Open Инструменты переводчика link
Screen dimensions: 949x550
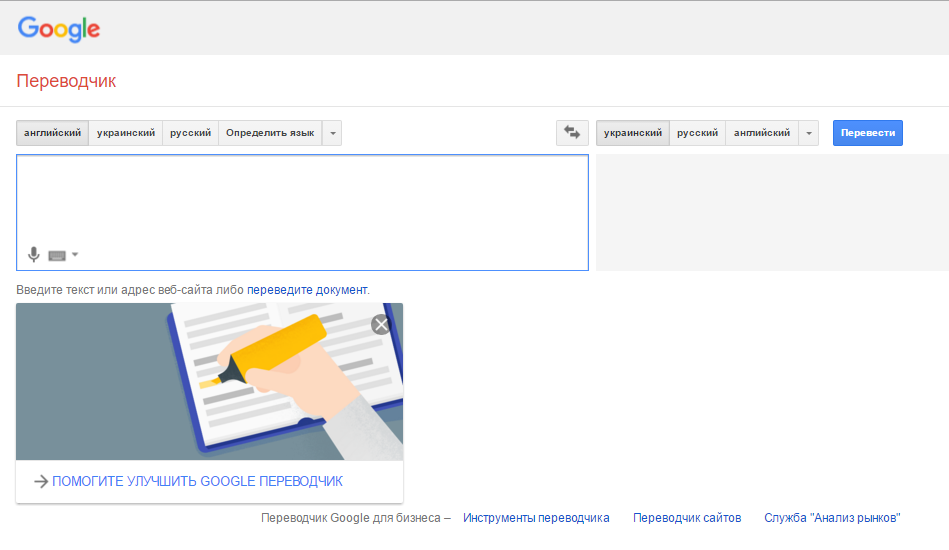click(536, 518)
